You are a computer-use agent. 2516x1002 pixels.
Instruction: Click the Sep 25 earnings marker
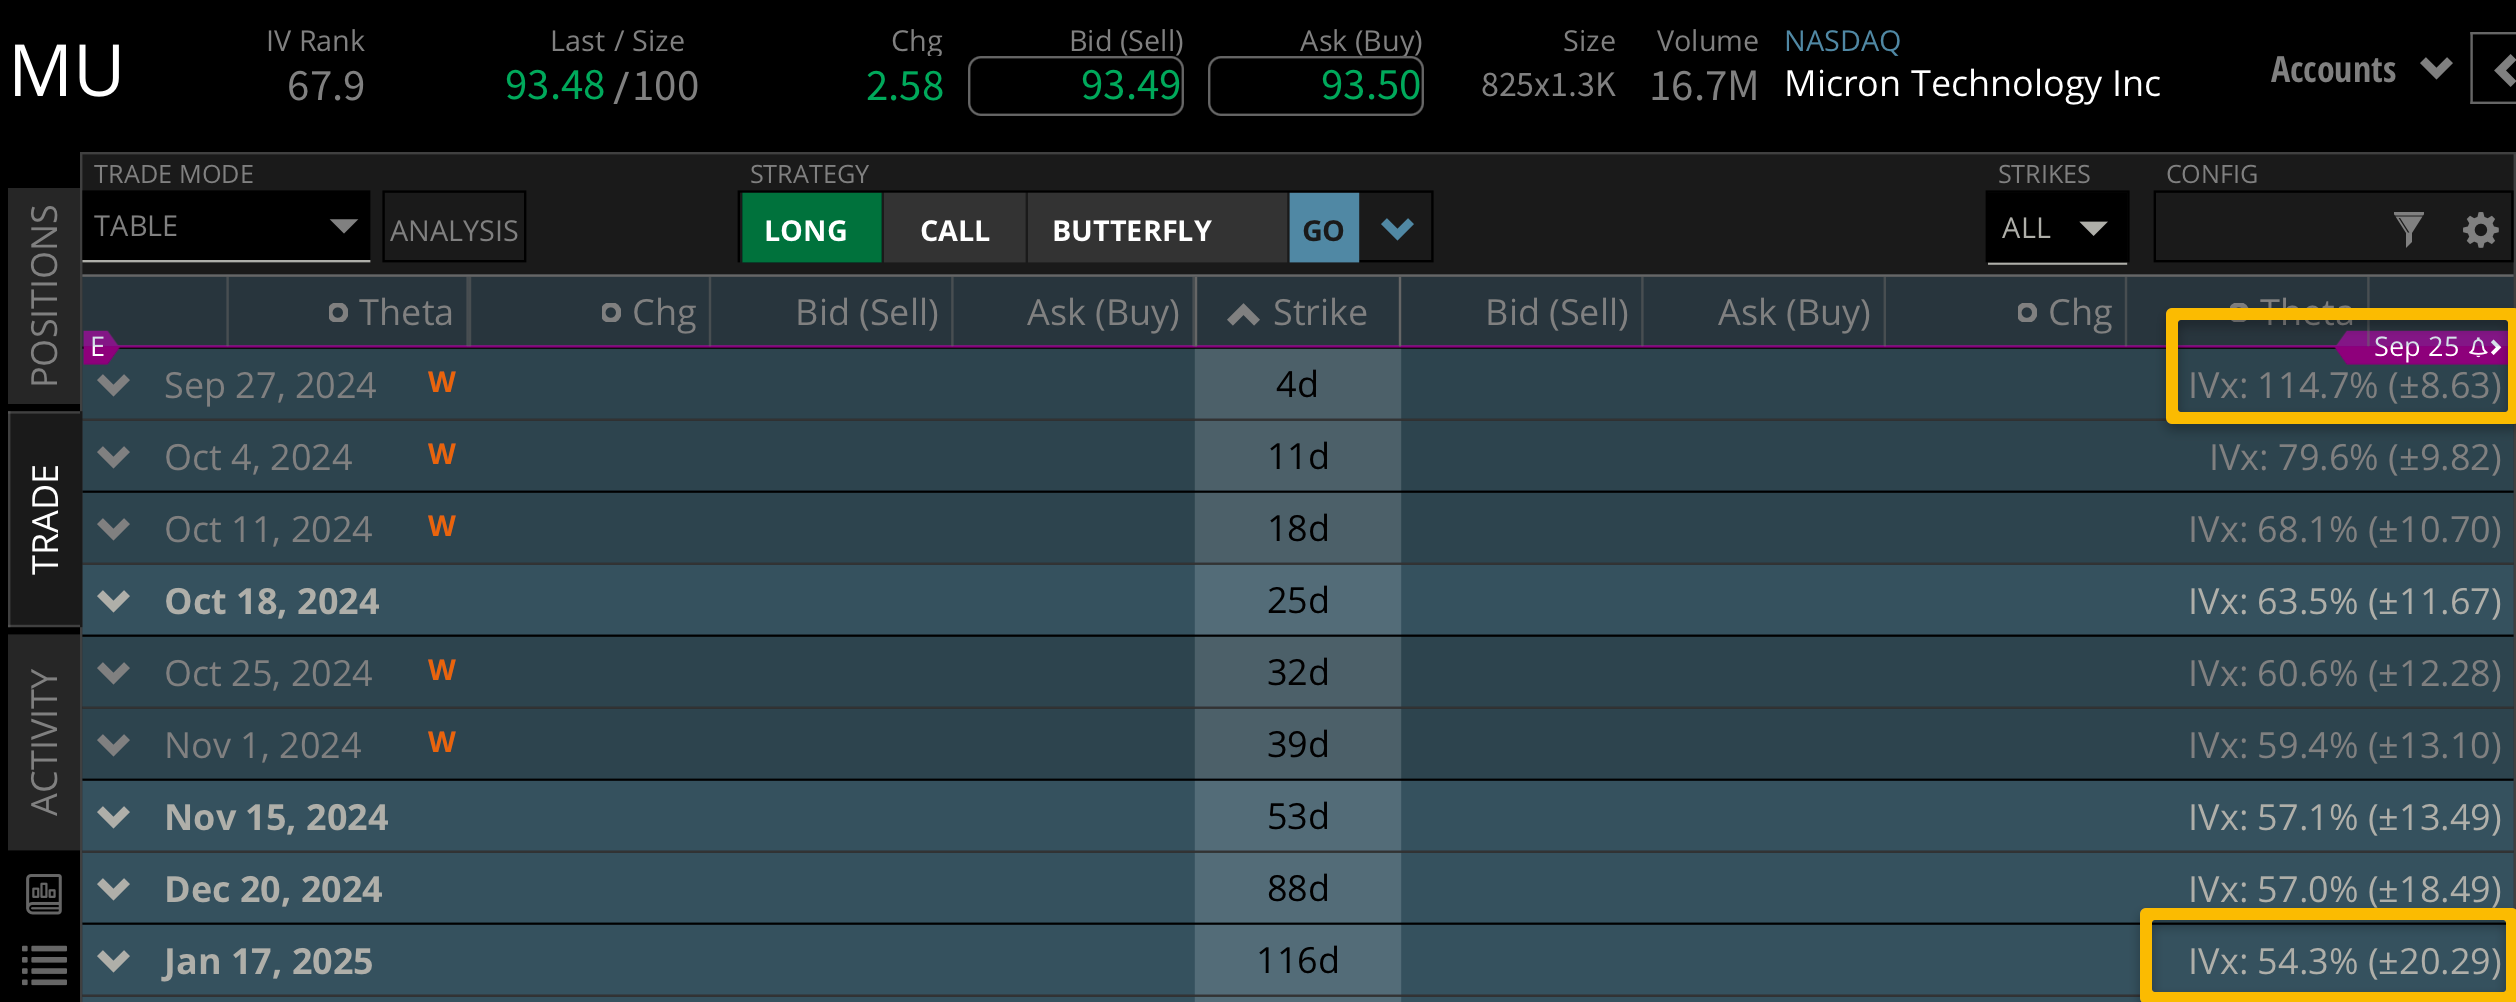(2424, 347)
